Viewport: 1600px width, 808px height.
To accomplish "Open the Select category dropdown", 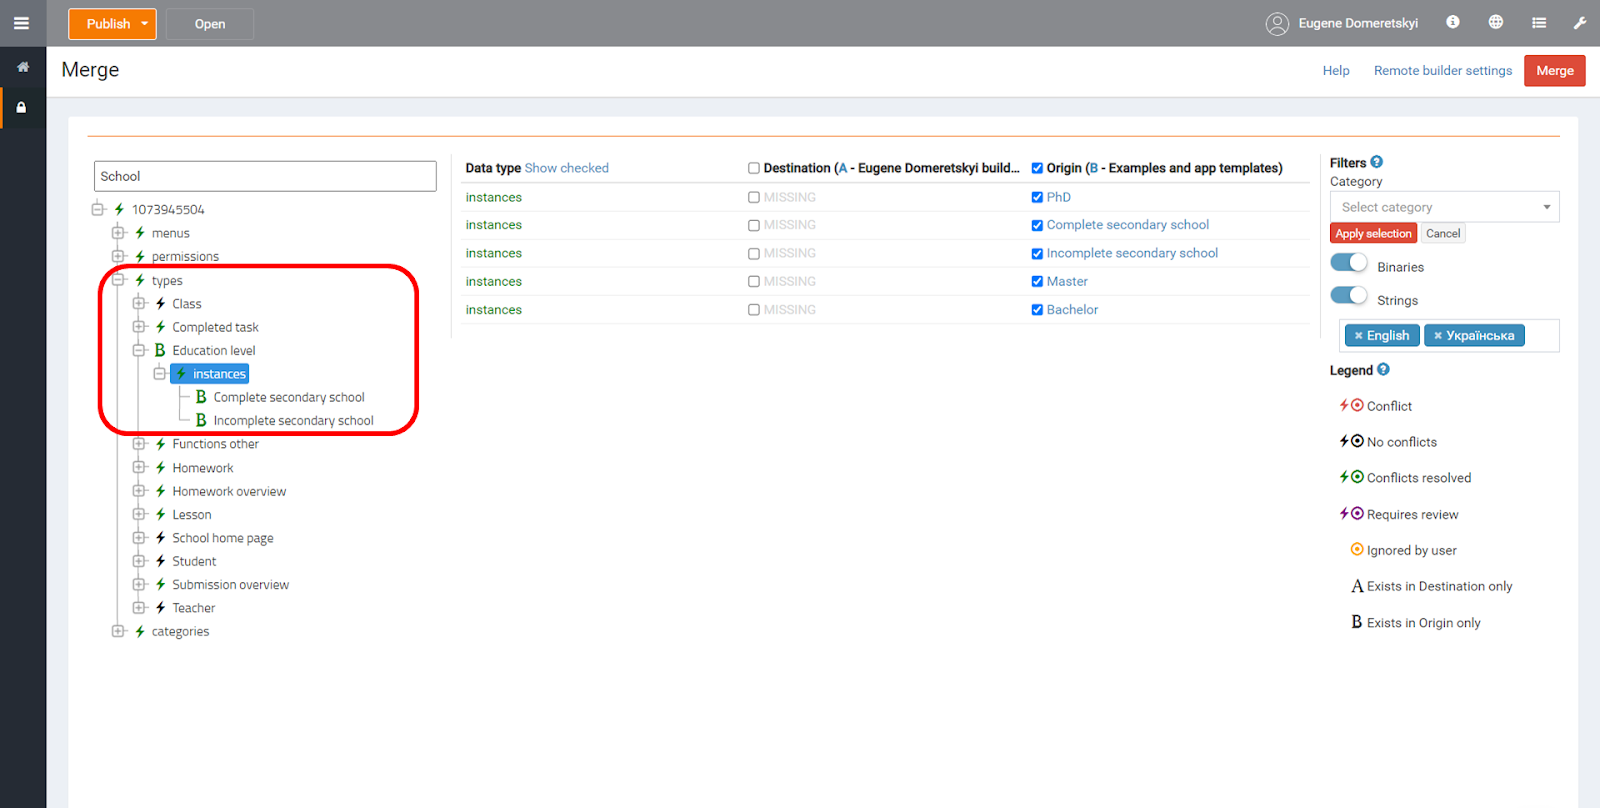I will (1444, 207).
